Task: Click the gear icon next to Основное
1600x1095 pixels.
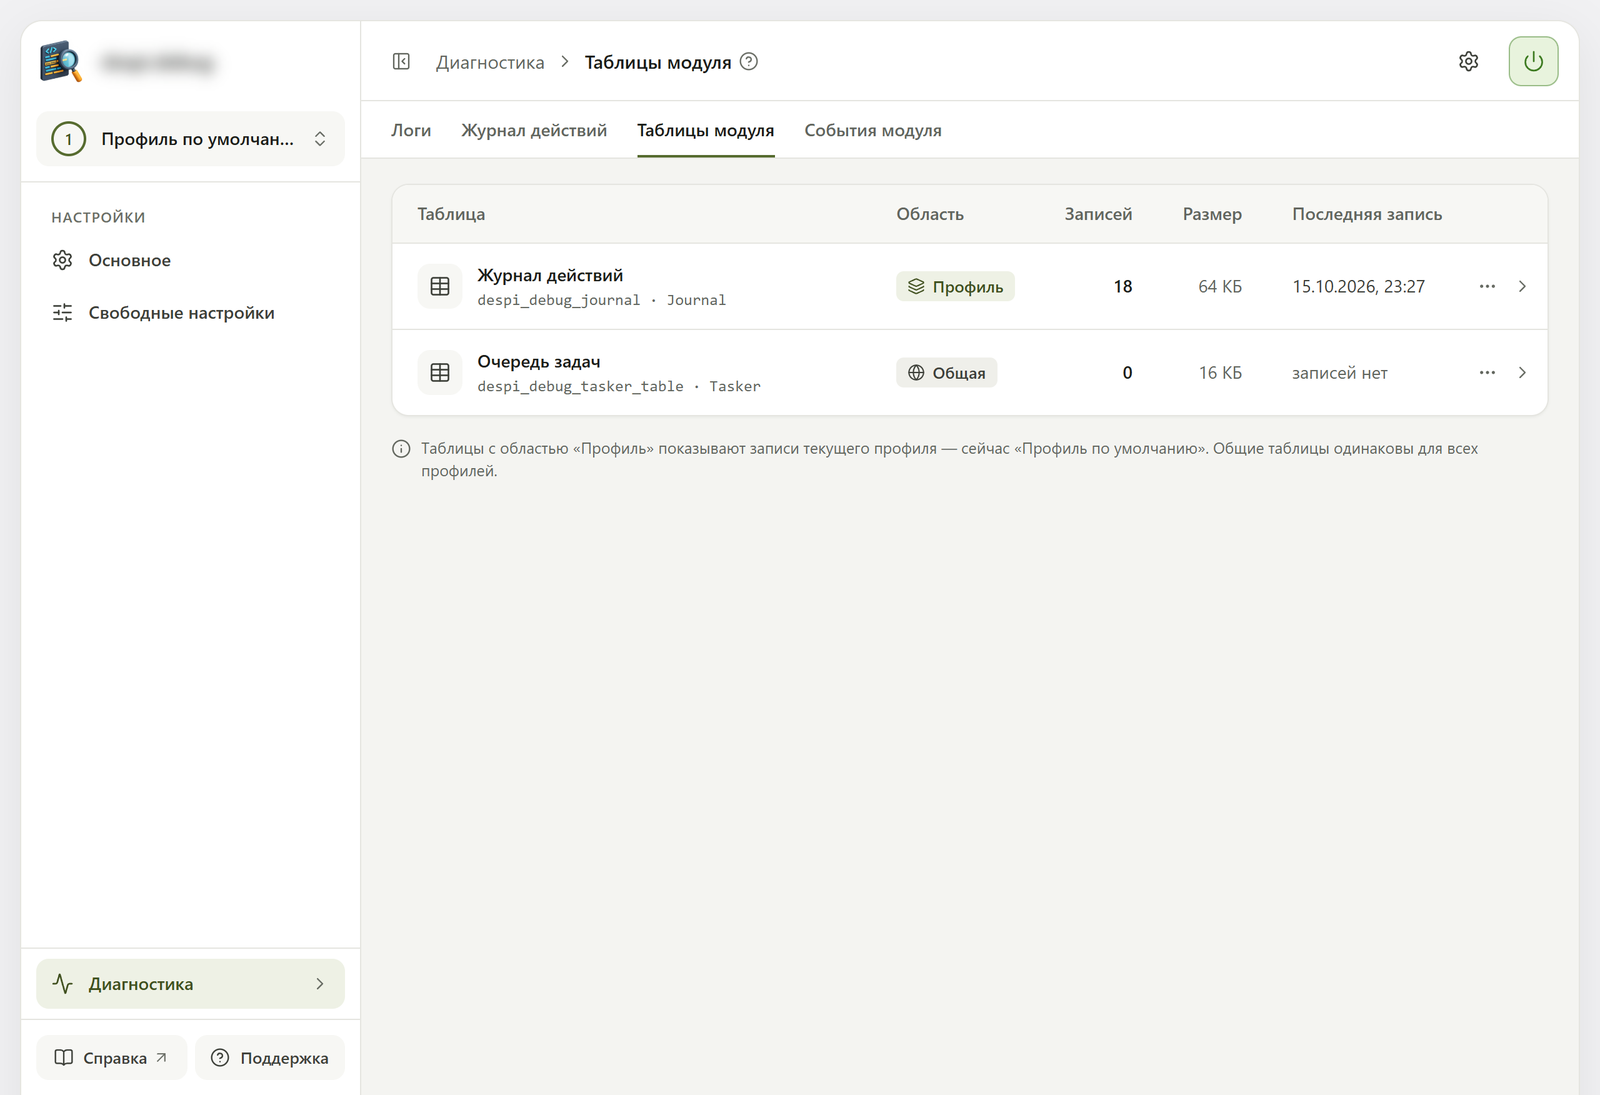Action: click(x=63, y=260)
